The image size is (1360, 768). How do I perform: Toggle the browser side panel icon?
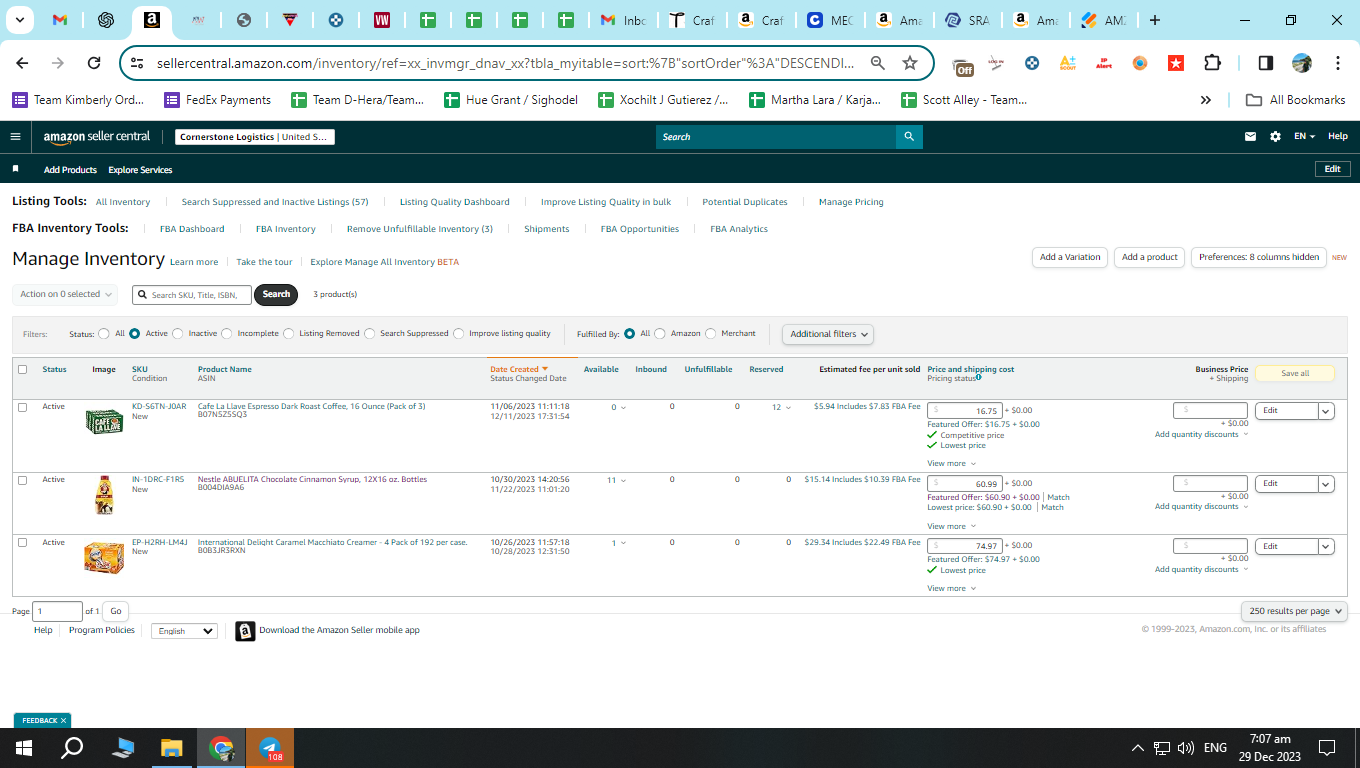[x=1265, y=63]
